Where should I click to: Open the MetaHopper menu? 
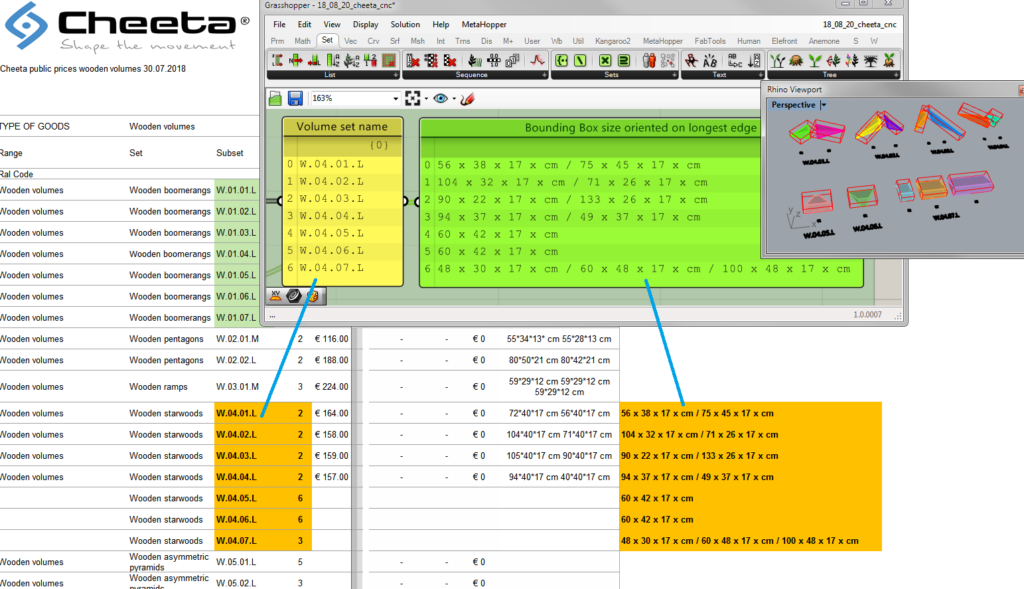pyautogui.click(x=484, y=24)
